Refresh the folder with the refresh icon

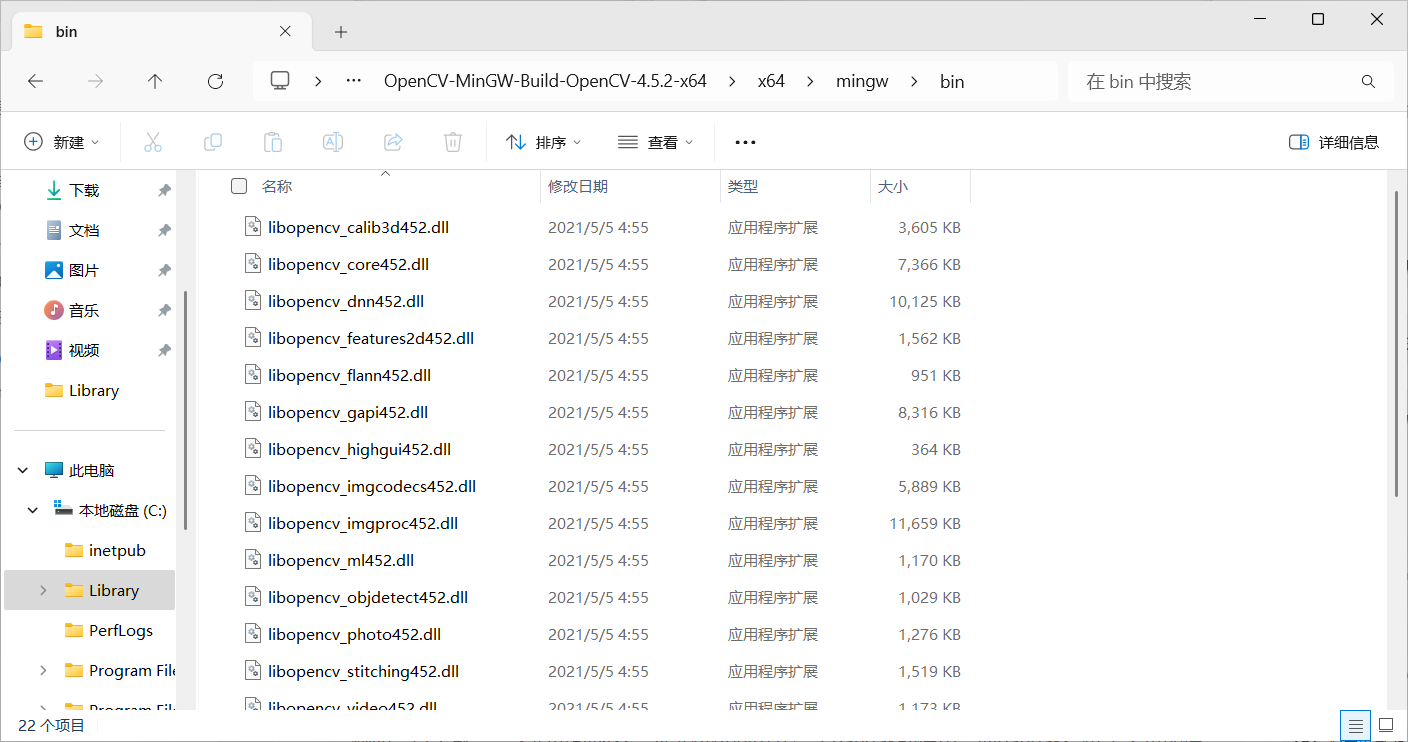[214, 81]
